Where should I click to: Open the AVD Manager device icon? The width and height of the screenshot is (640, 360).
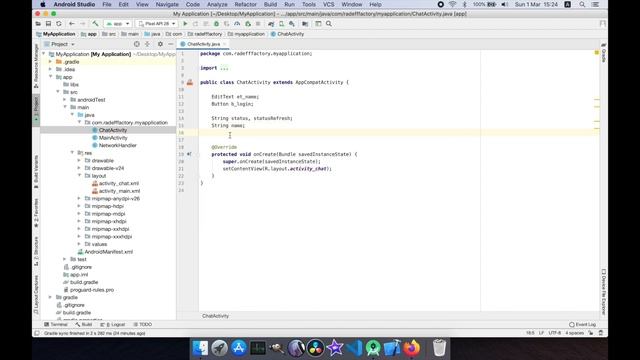[281, 24]
